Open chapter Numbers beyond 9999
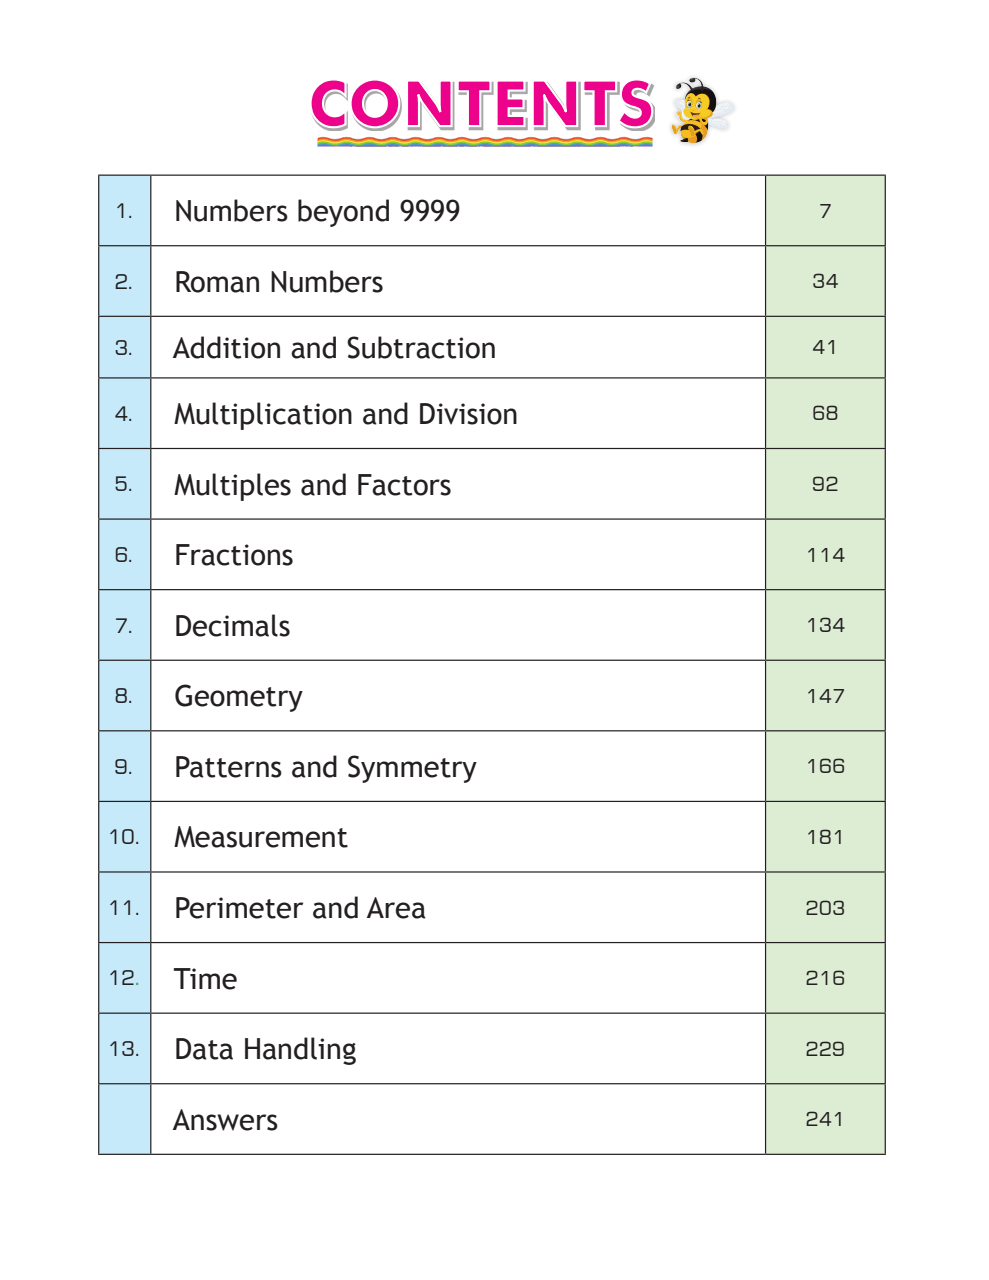The width and height of the screenshot is (989, 1280). 317,211
